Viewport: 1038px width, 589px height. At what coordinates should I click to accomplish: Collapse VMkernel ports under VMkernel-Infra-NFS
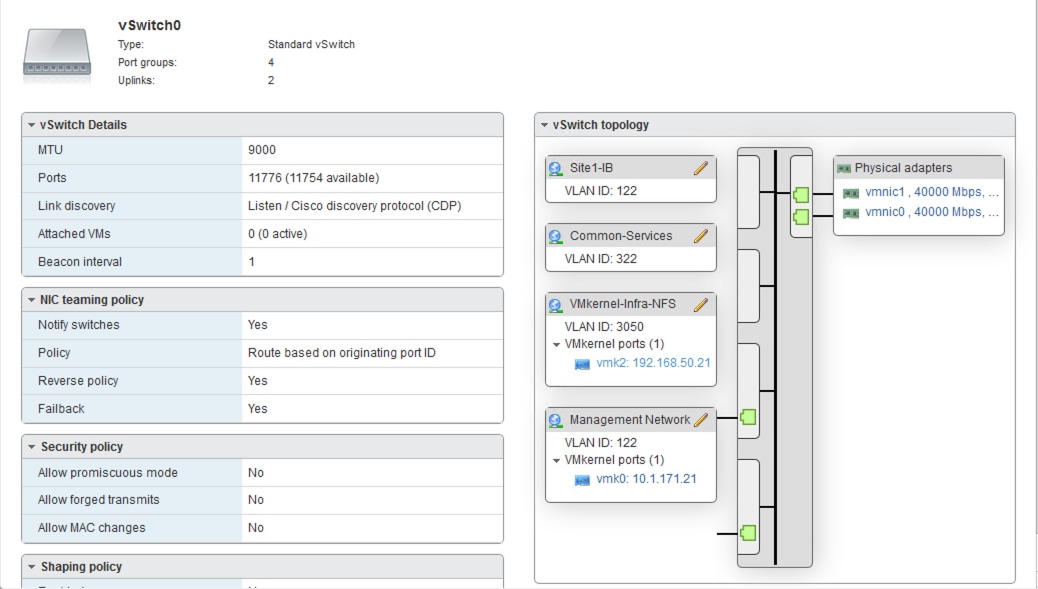[556, 345]
